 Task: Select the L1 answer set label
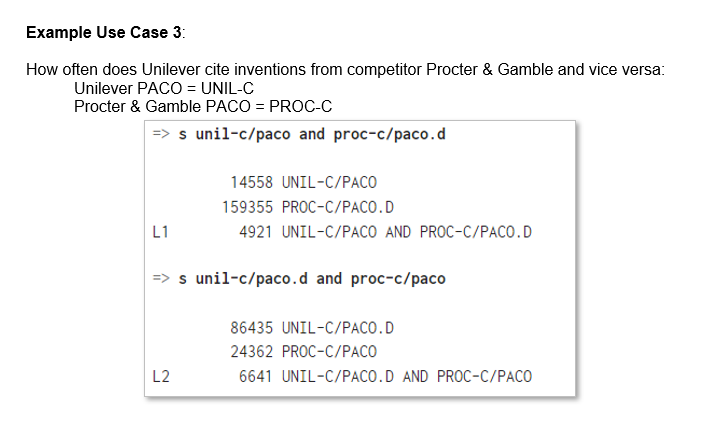point(160,232)
